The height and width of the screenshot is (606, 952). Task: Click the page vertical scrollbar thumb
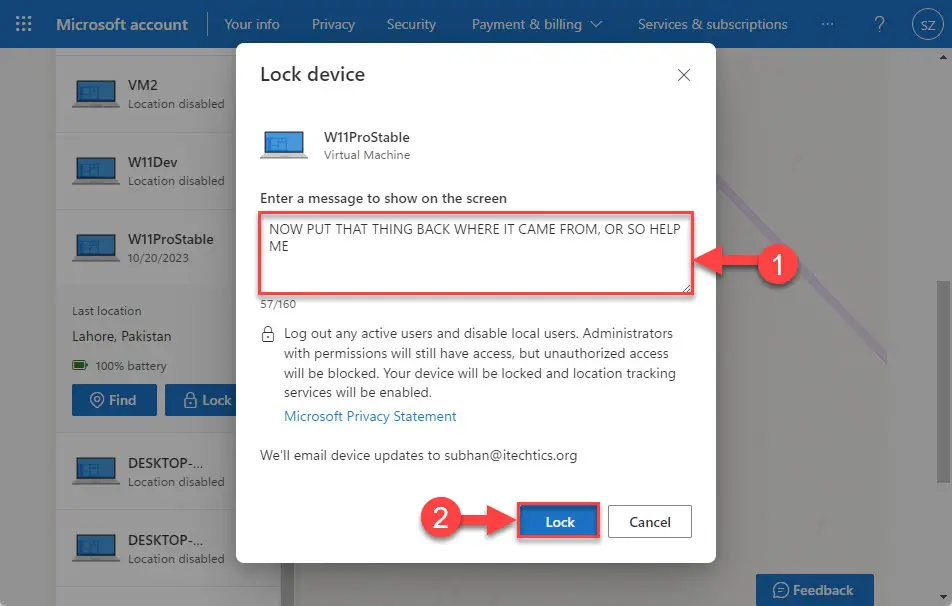click(943, 383)
